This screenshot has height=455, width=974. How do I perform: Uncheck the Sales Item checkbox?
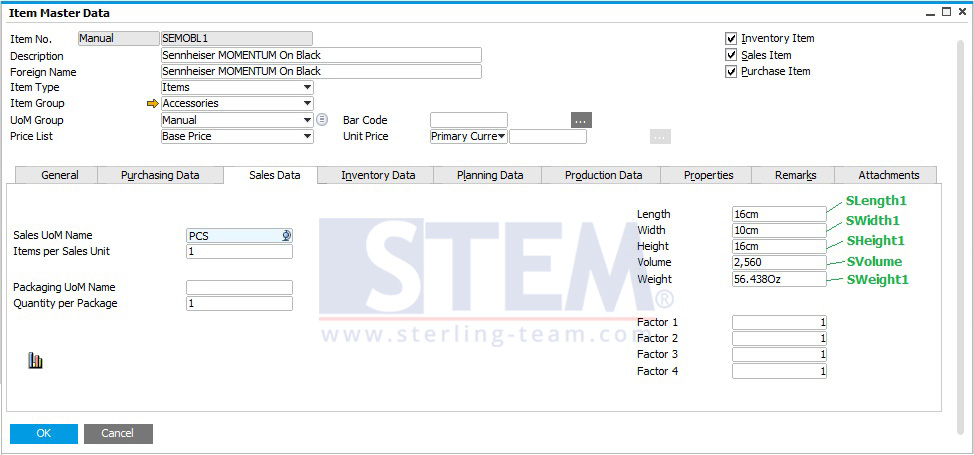point(731,55)
